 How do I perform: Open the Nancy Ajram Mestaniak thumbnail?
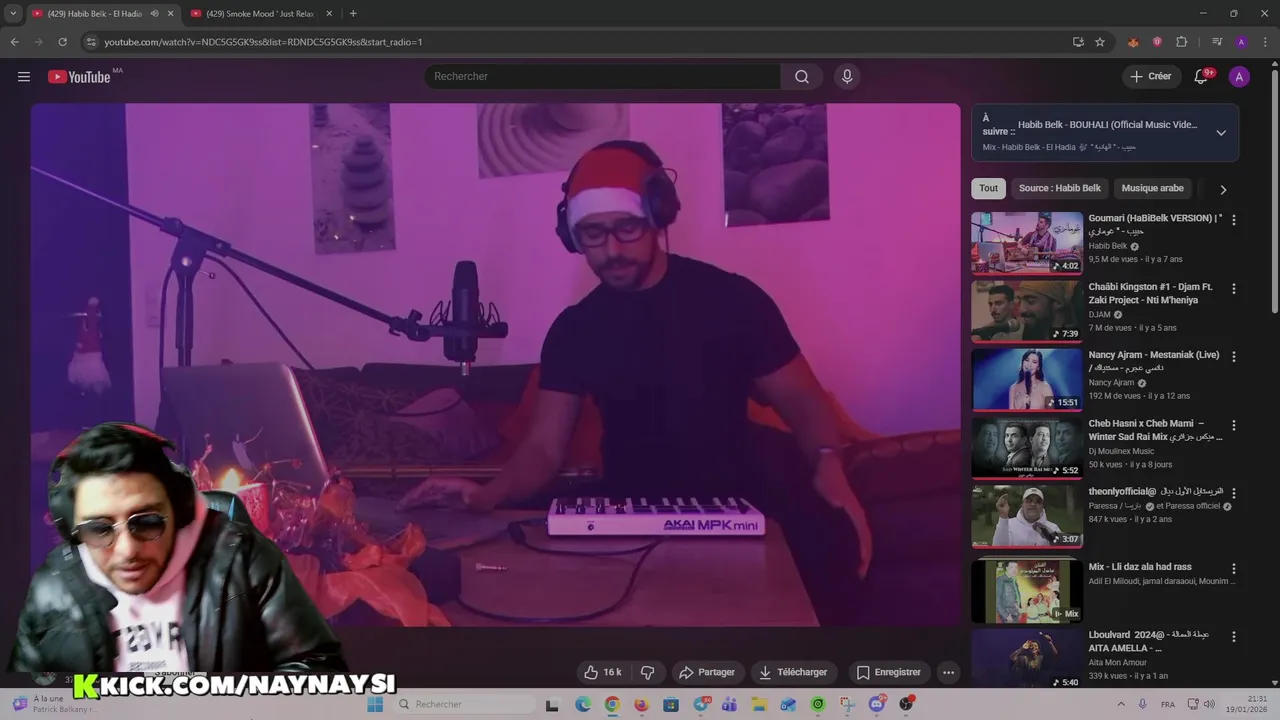(x=1027, y=379)
